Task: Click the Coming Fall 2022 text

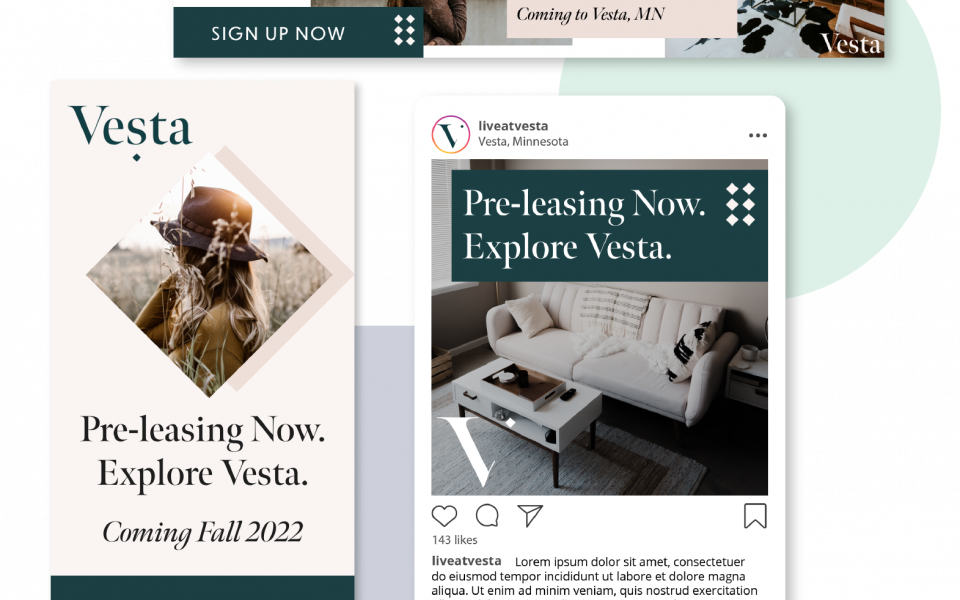Action: click(x=202, y=533)
